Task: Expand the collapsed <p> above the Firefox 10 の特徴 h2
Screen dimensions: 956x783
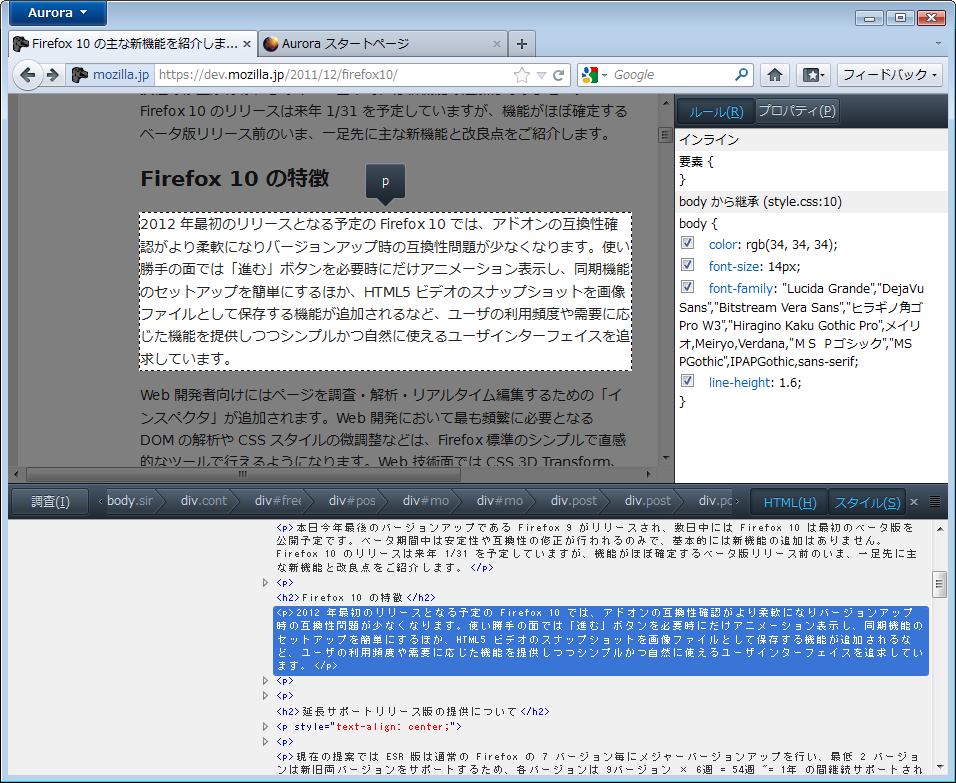Action: 265,583
